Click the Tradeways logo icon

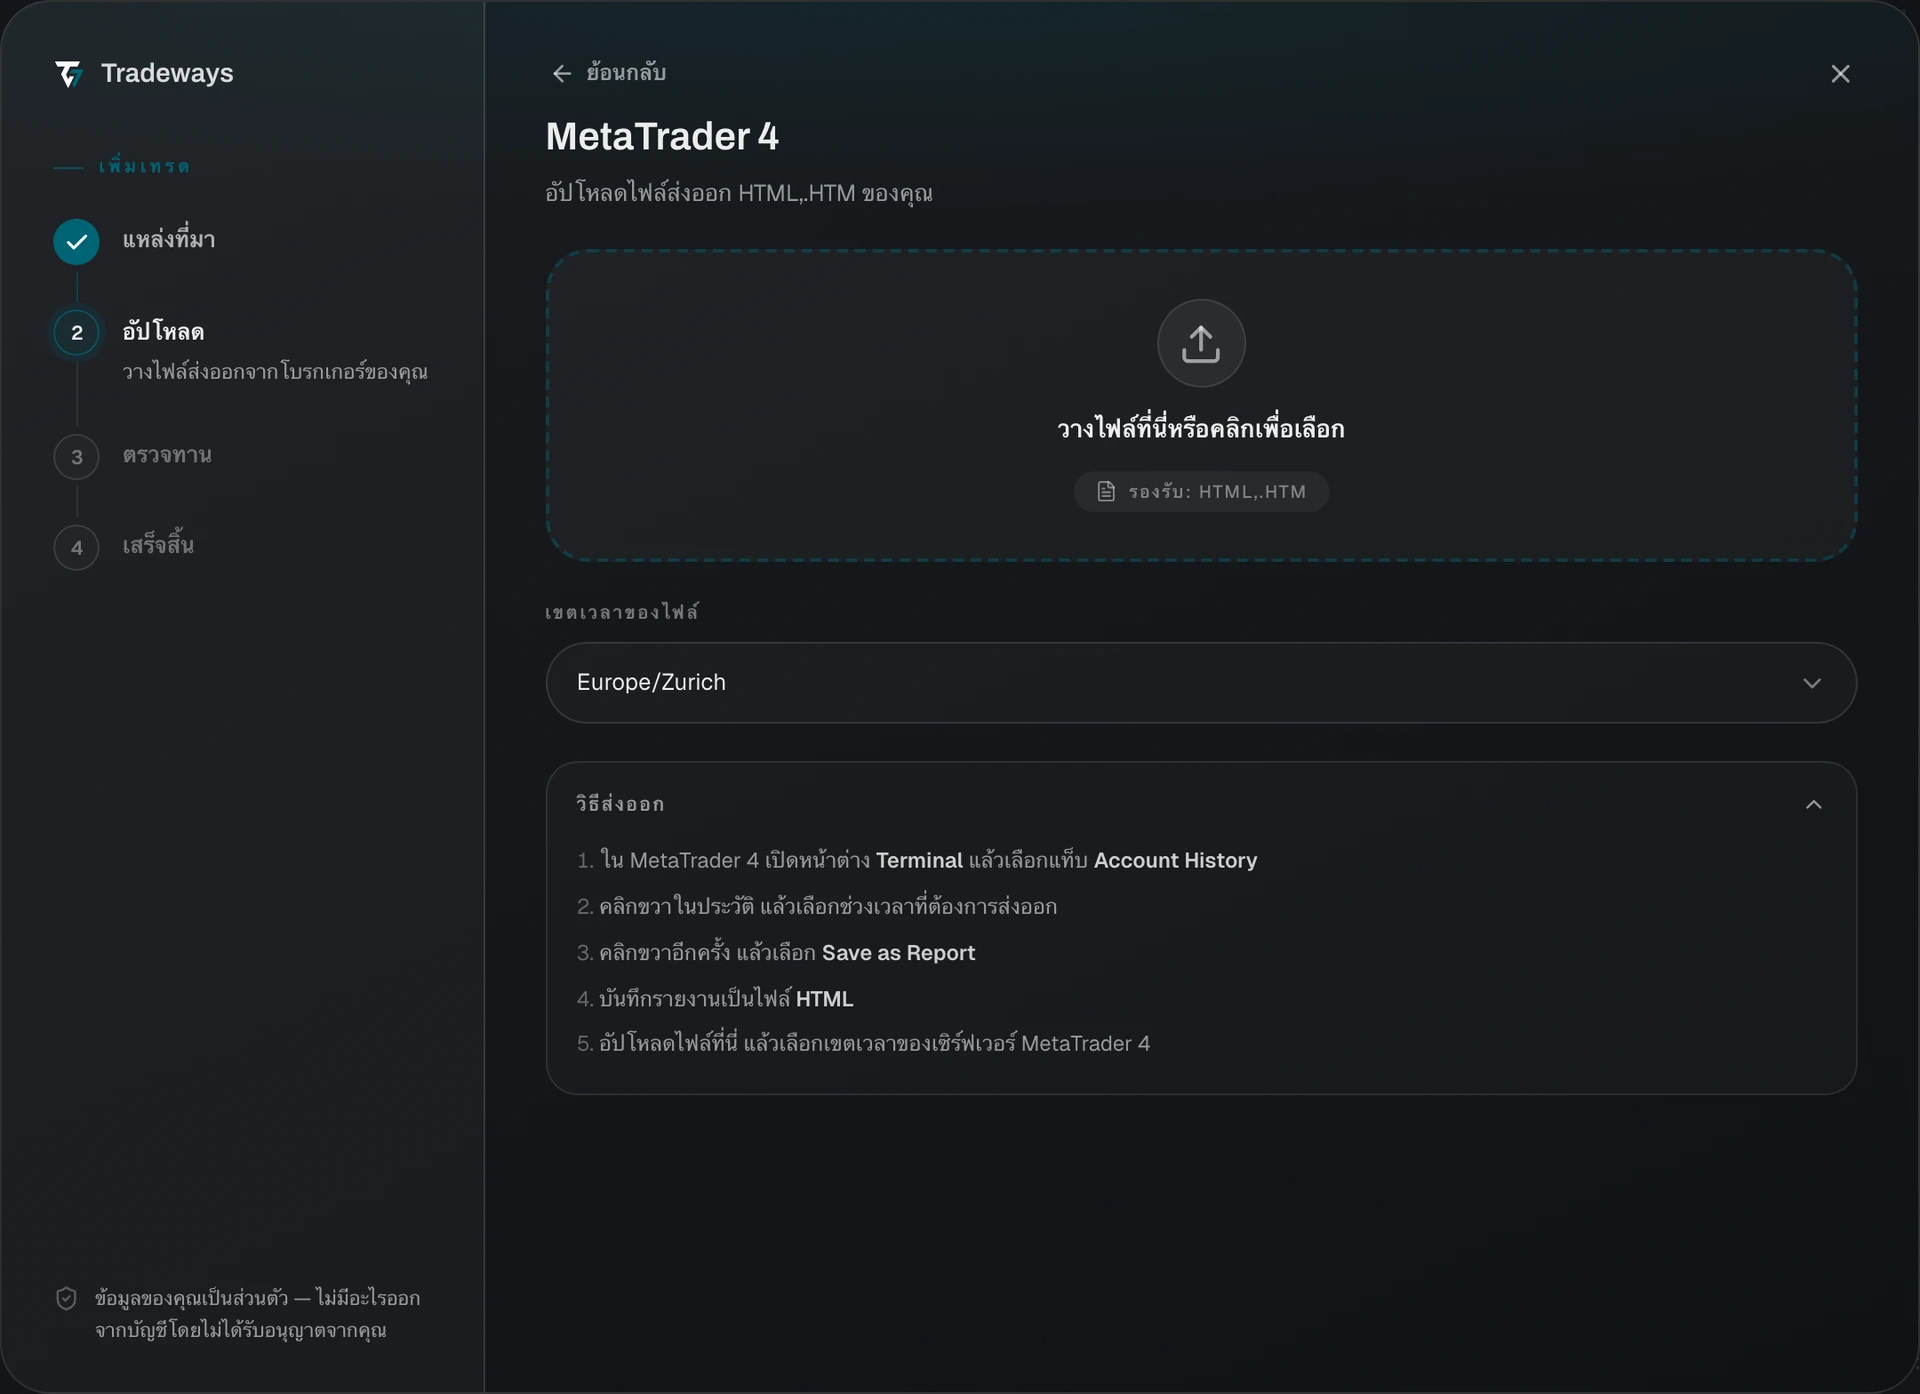tap(68, 74)
